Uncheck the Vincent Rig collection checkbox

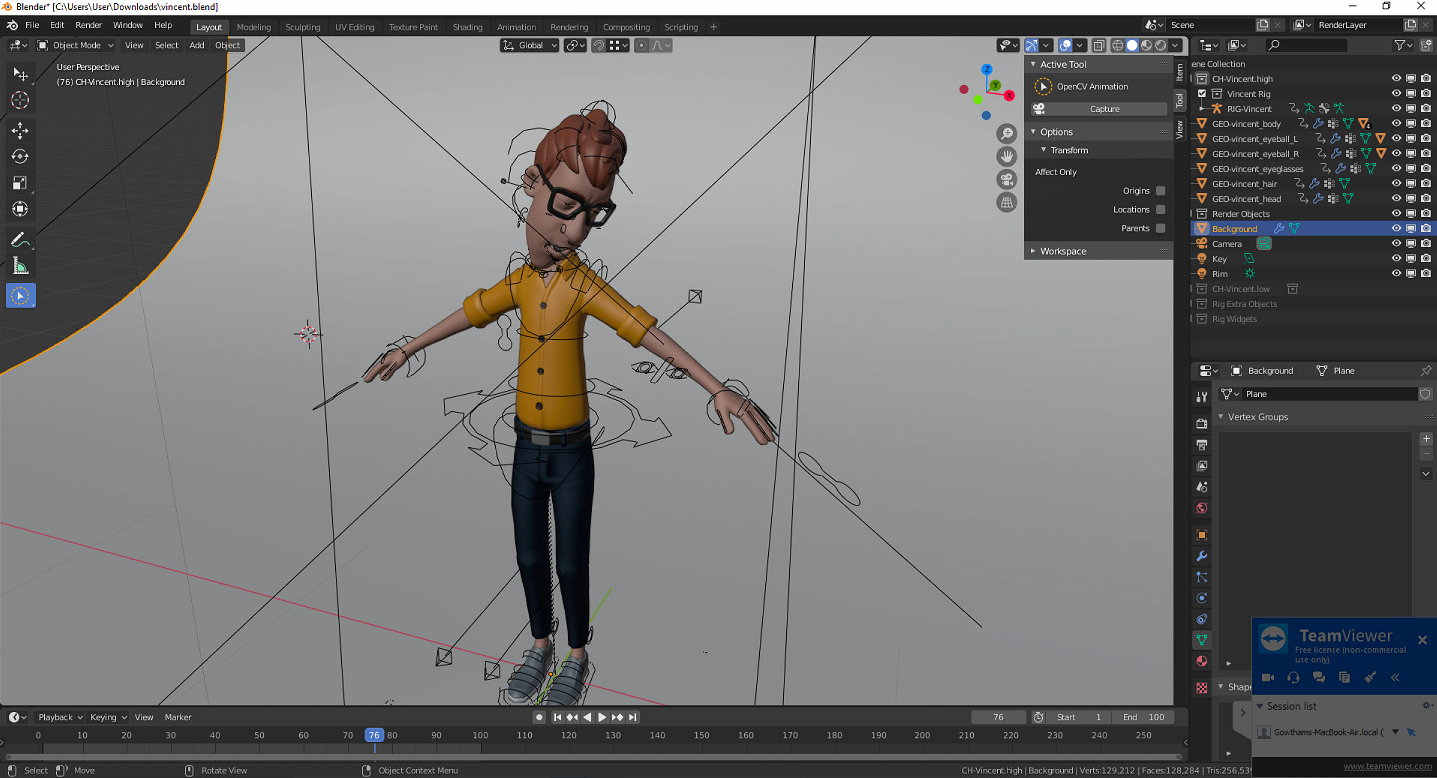pyautogui.click(x=1202, y=92)
